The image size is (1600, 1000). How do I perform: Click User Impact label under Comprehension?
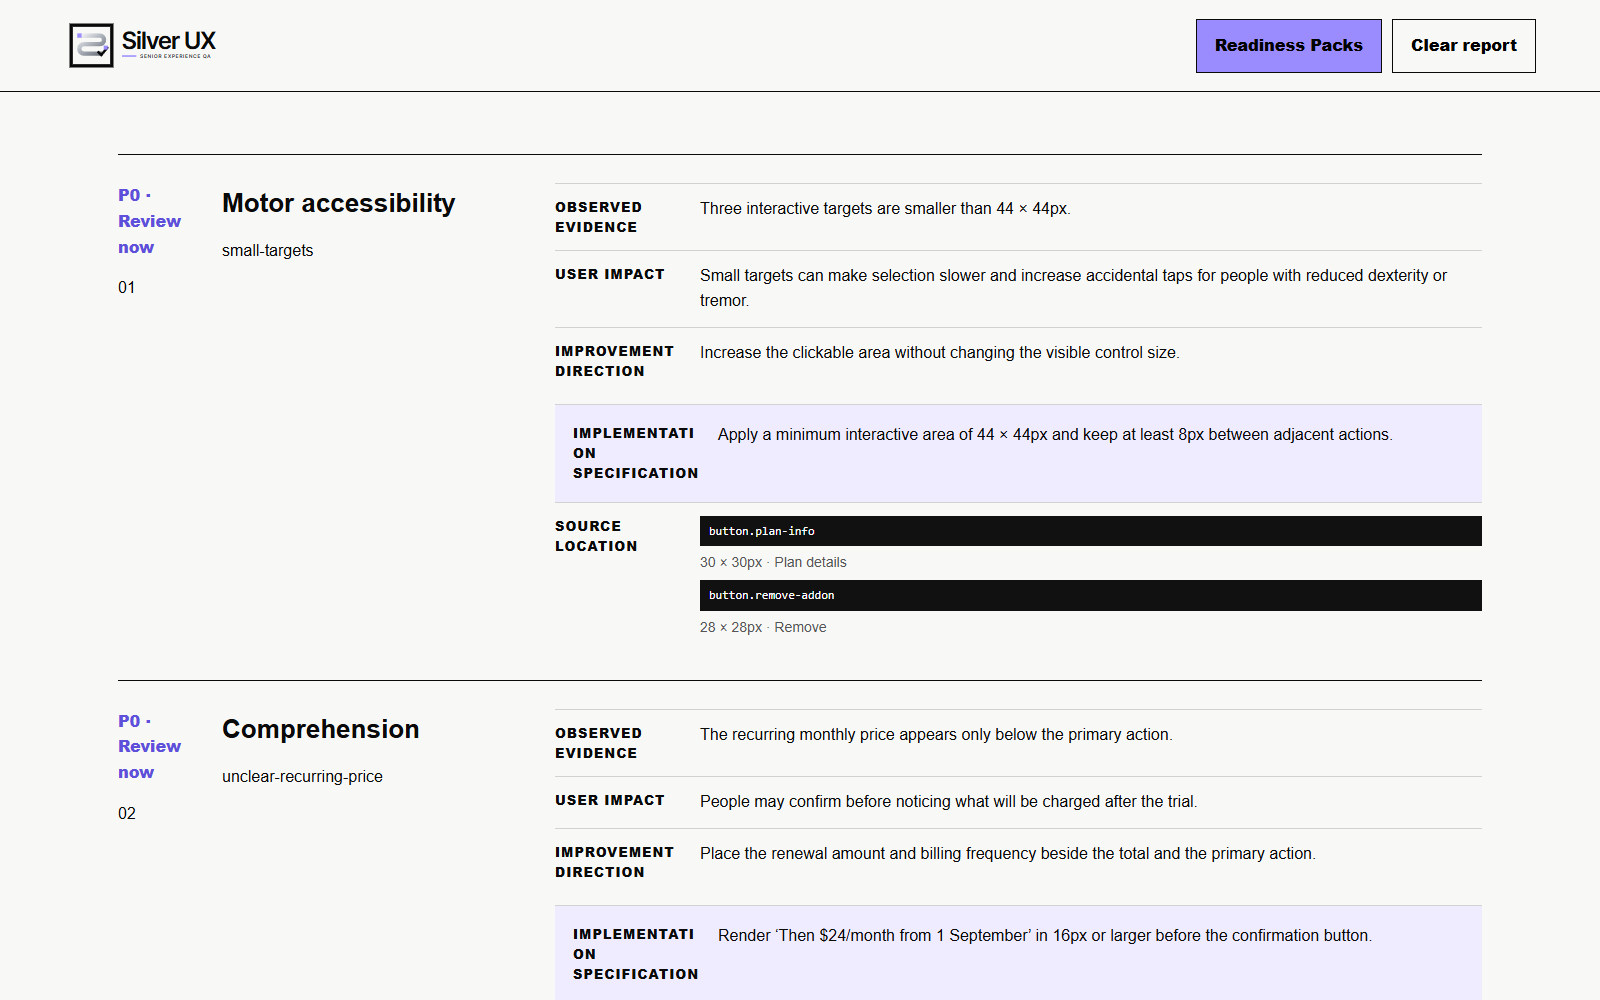(x=609, y=800)
